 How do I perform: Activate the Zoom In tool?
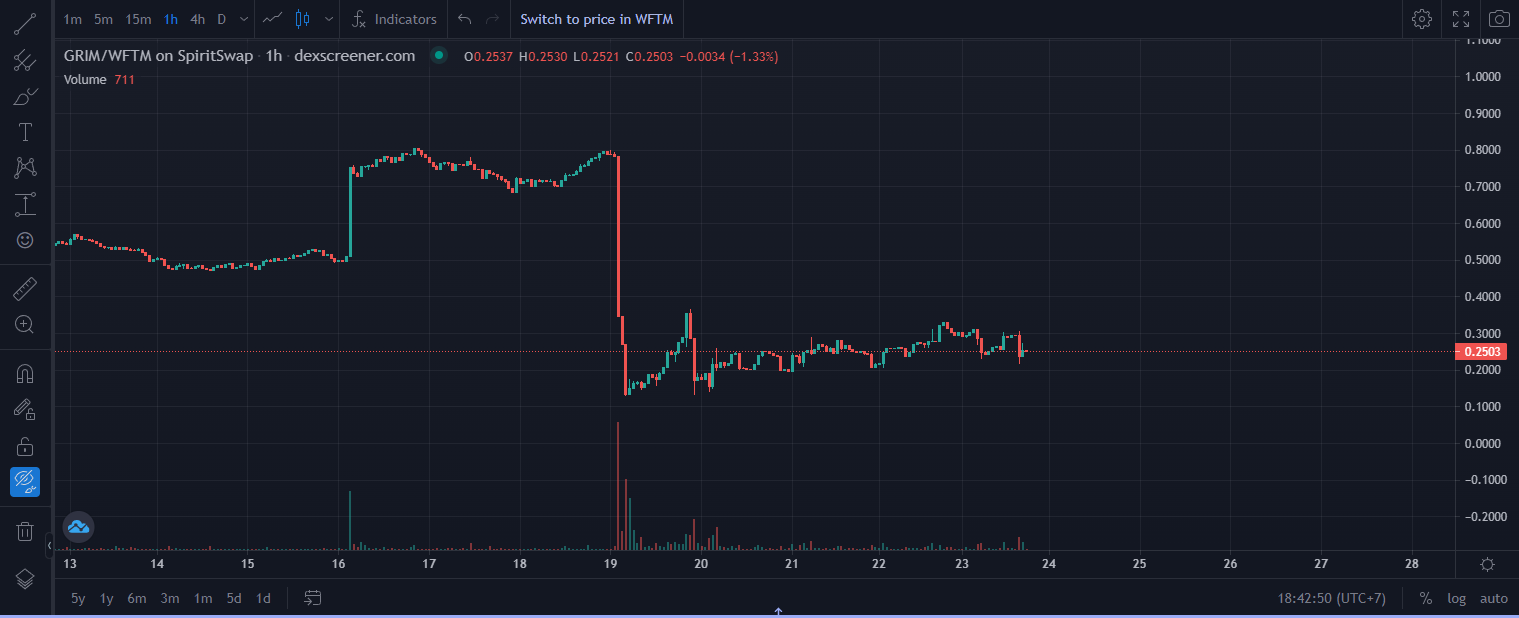point(25,324)
